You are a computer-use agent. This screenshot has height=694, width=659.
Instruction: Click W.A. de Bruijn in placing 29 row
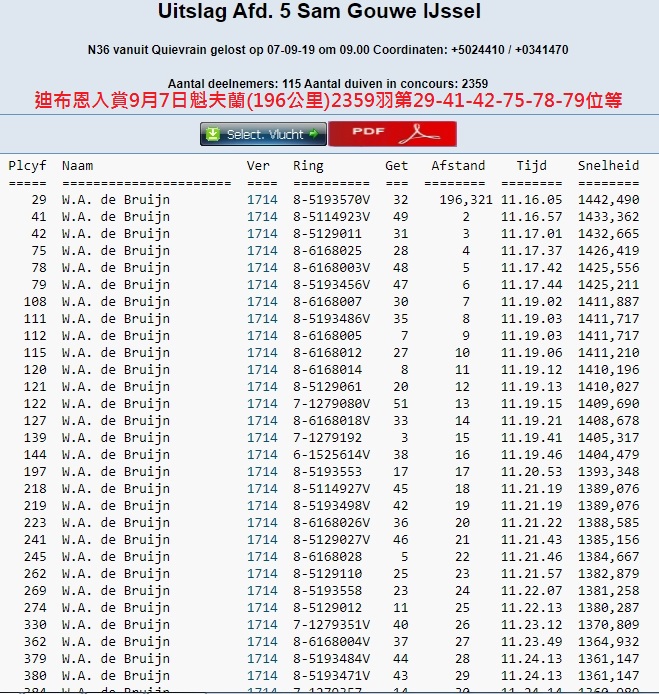[x=116, y=200]
